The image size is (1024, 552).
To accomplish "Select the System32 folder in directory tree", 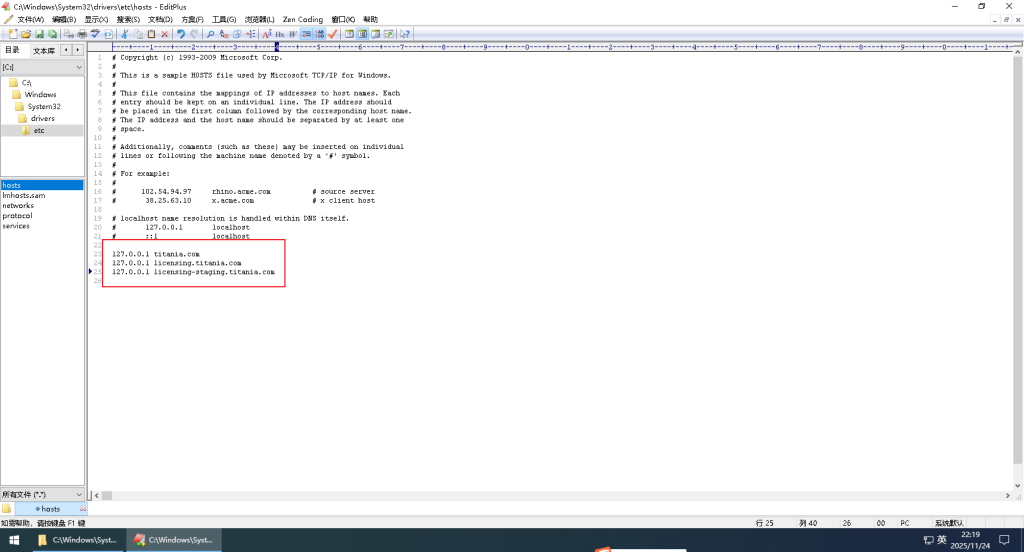I will pos(43,106).
